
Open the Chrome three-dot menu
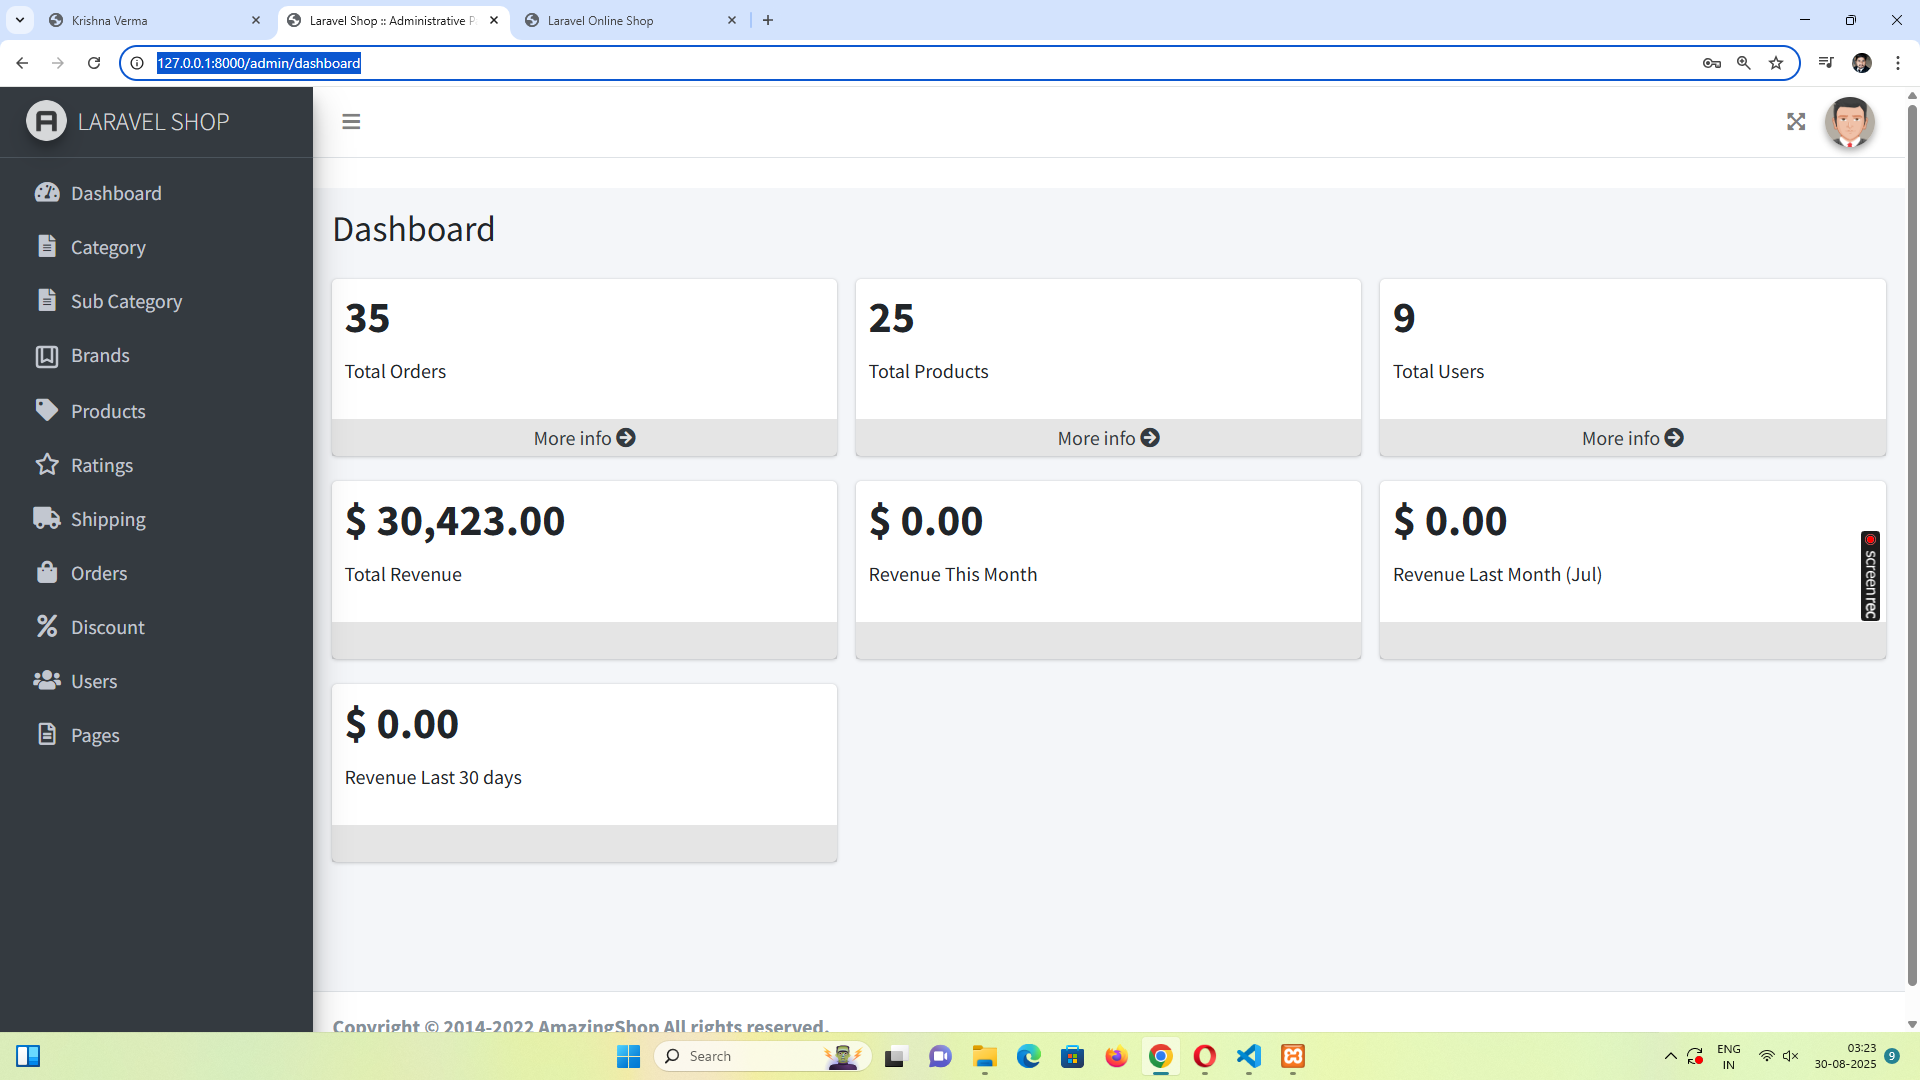[x=1898, y=63]
